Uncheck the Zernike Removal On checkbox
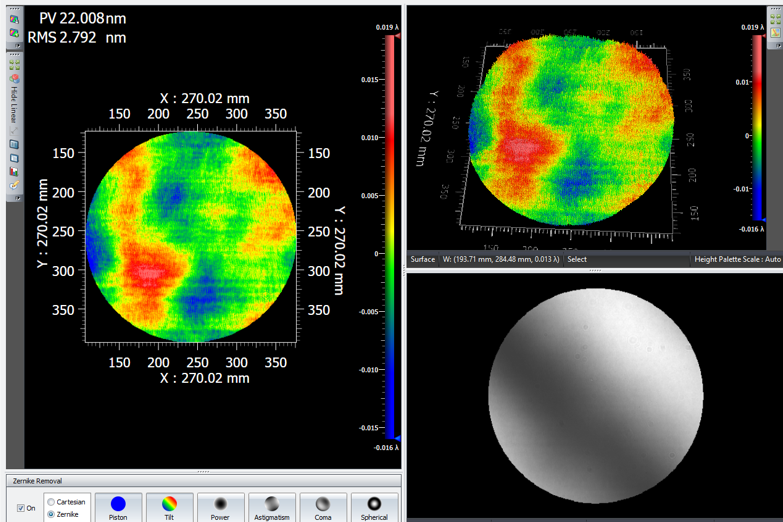 21,508
